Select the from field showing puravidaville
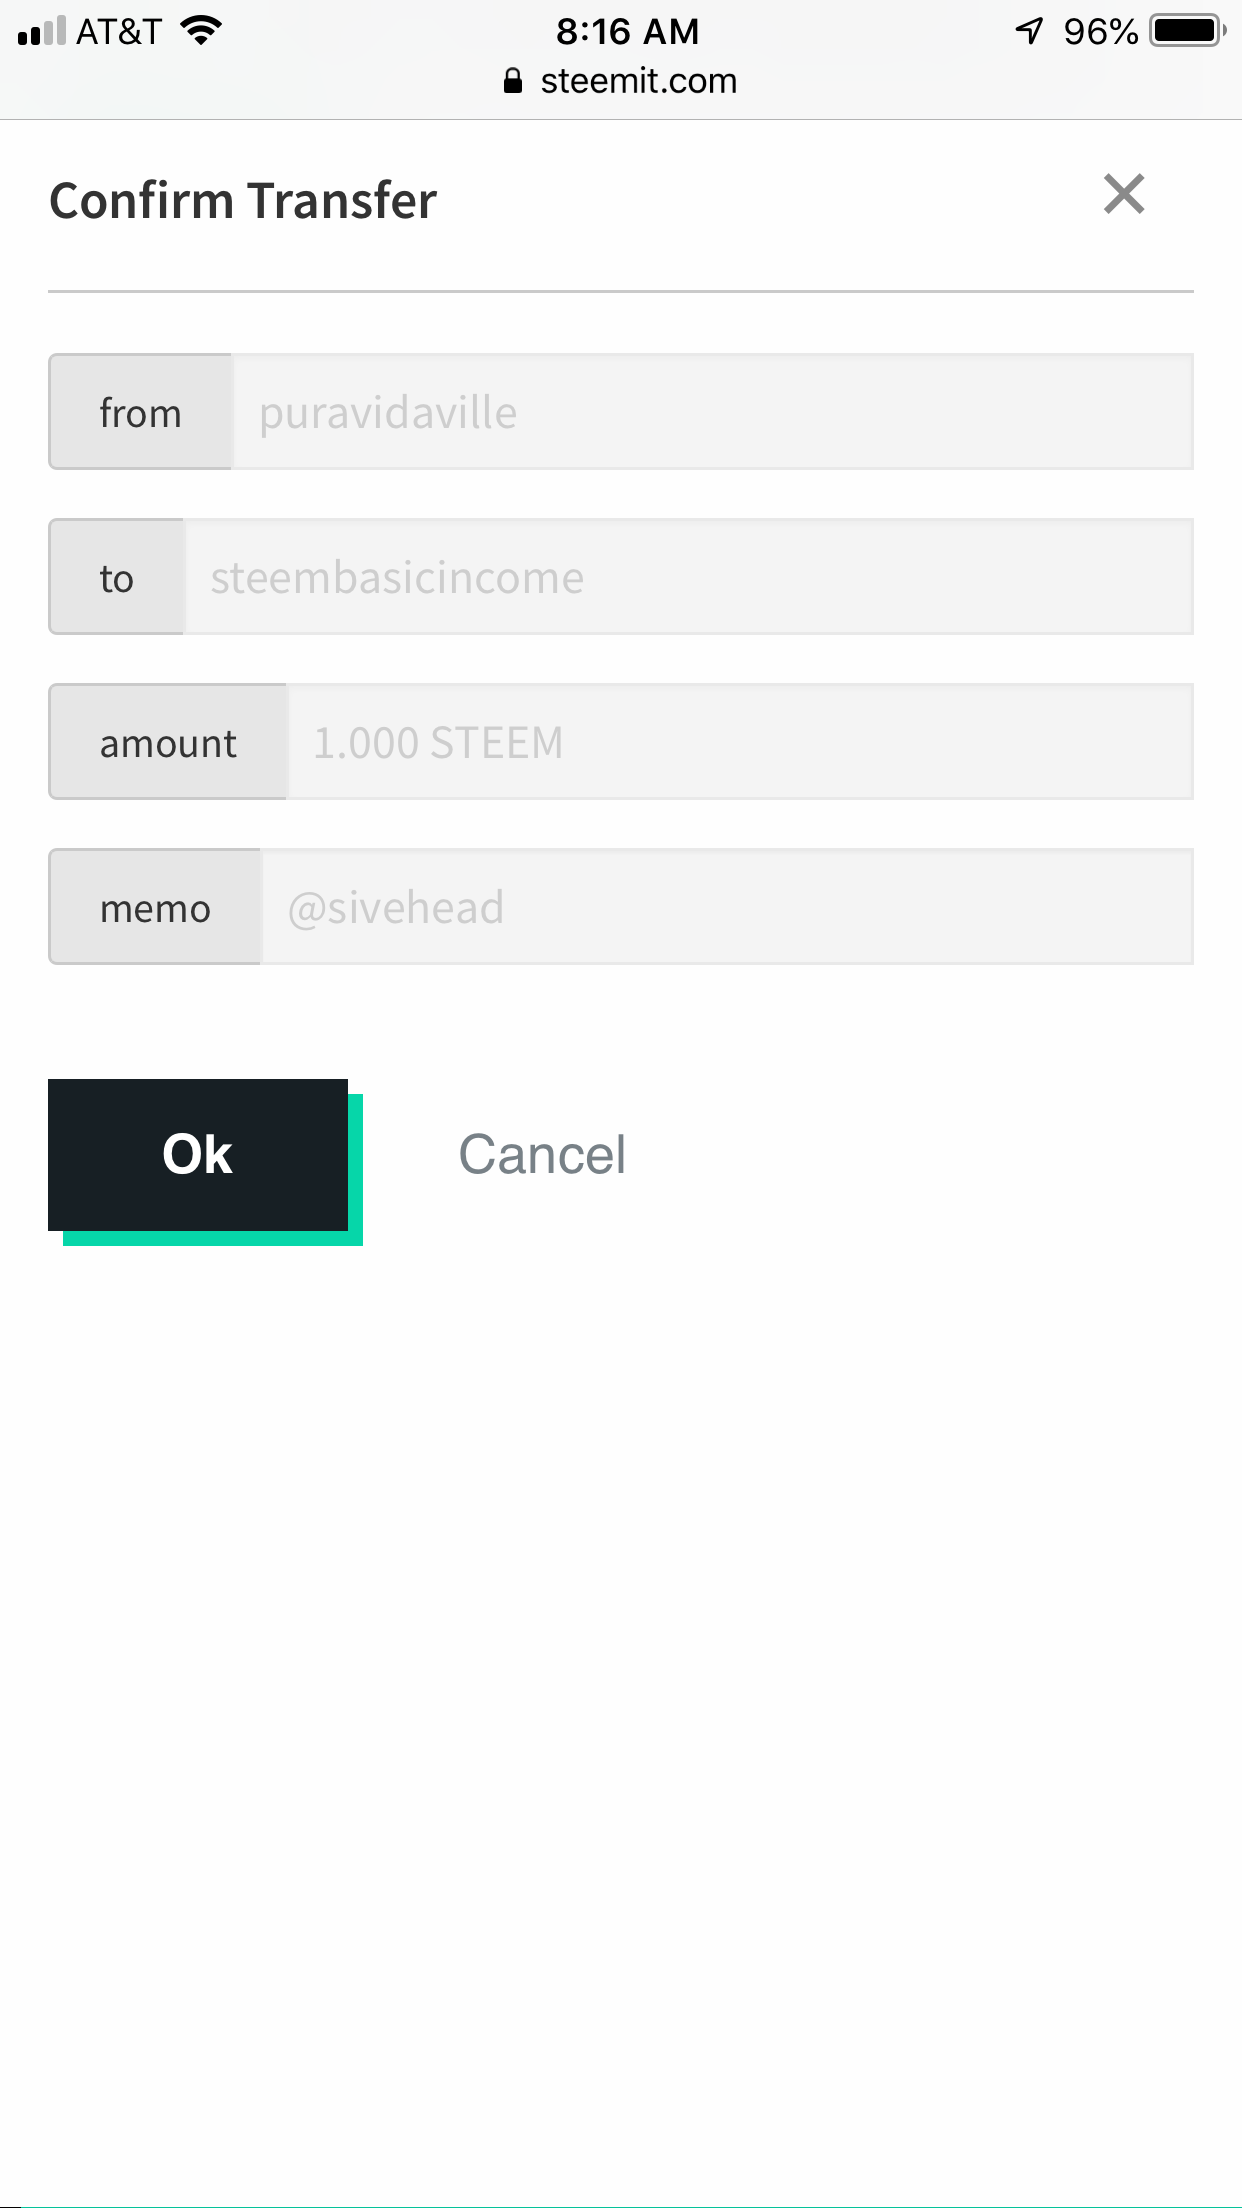1242x2208 pixels. coord(713,411)
